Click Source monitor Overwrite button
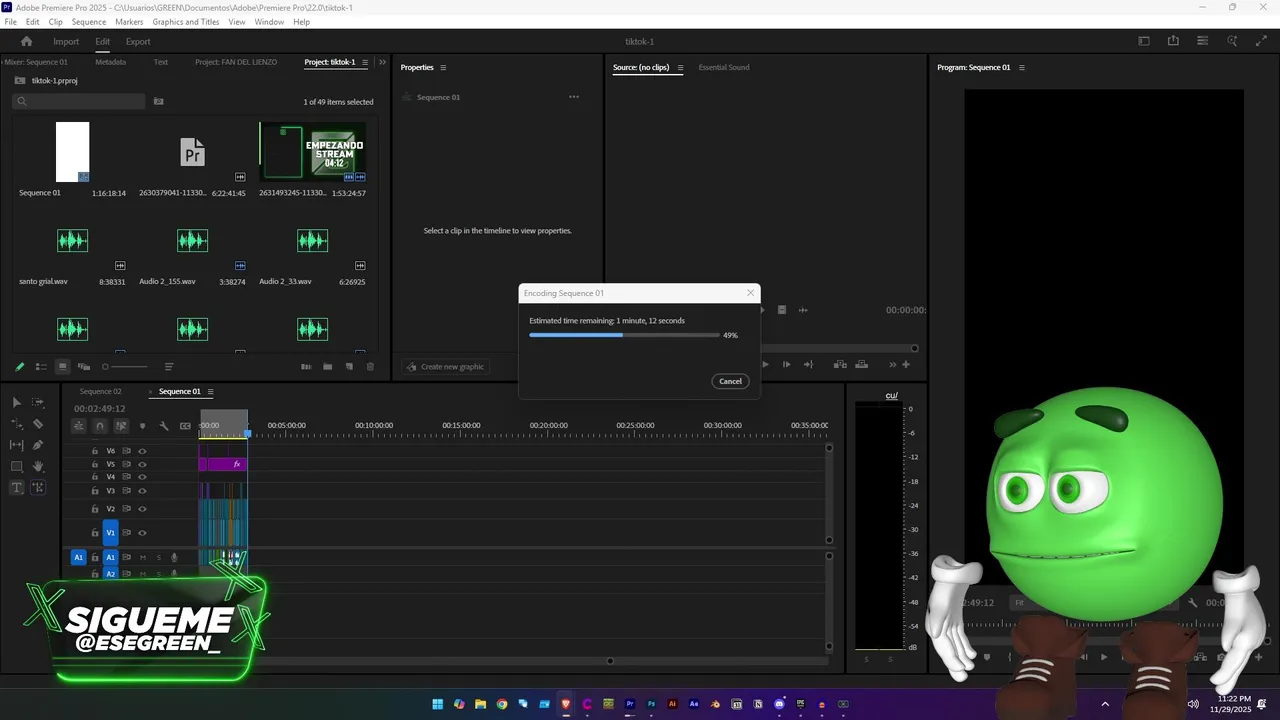Image resolution: width=1280 pixels, height=720 pixels. pyautogui.click(x=862, y=365)
